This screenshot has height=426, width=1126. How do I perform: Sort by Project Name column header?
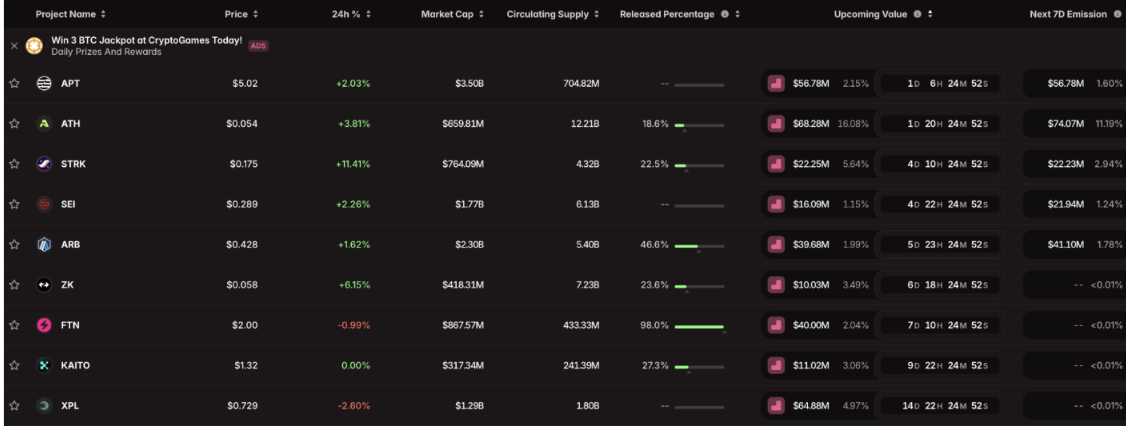[x=70, y=14]
